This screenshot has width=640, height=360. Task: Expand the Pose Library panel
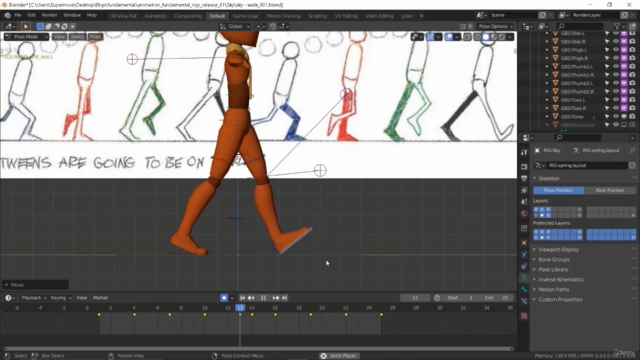pos(553,269)
